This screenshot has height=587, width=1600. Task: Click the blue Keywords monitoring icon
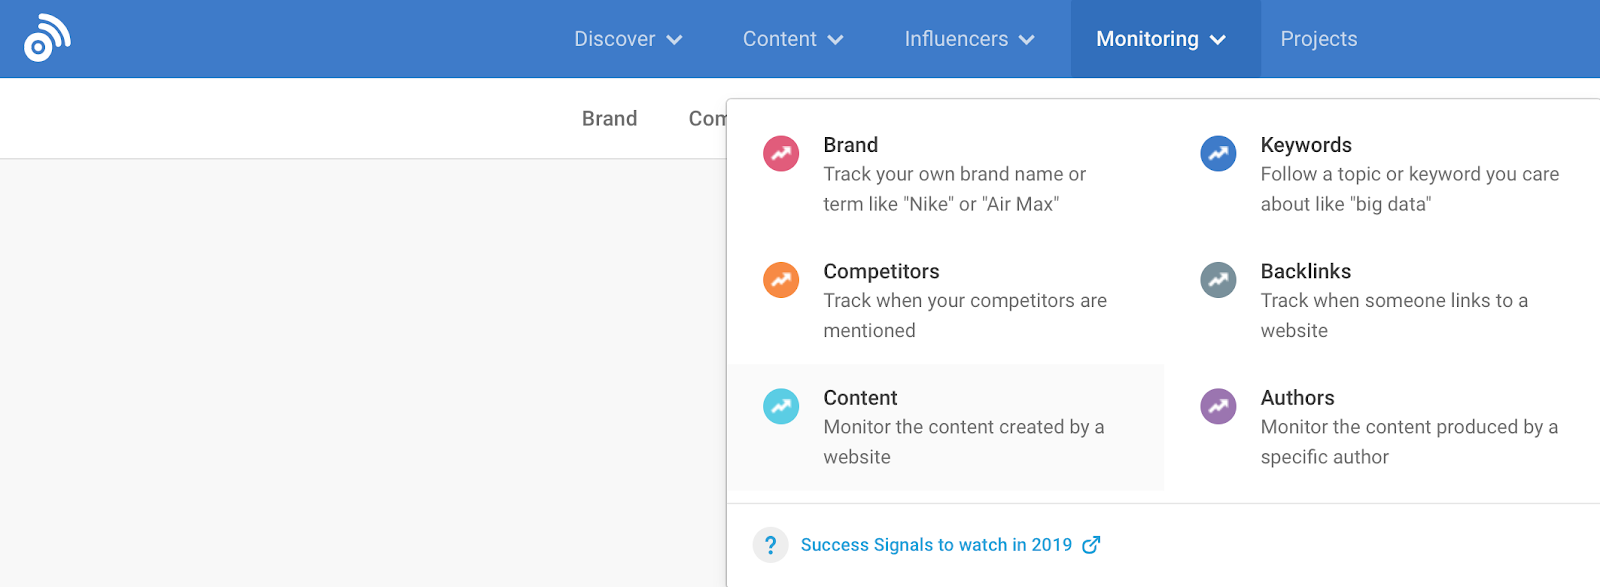point(1218,154)
